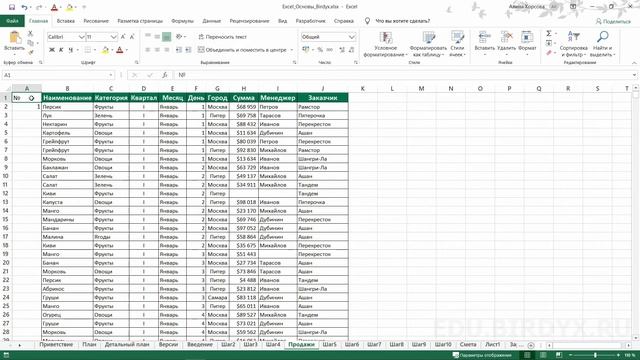The height and width of the screenshot is (360, 640).
Task: Click the zoom slider handle in status bar
Action: tap(595, 356)
